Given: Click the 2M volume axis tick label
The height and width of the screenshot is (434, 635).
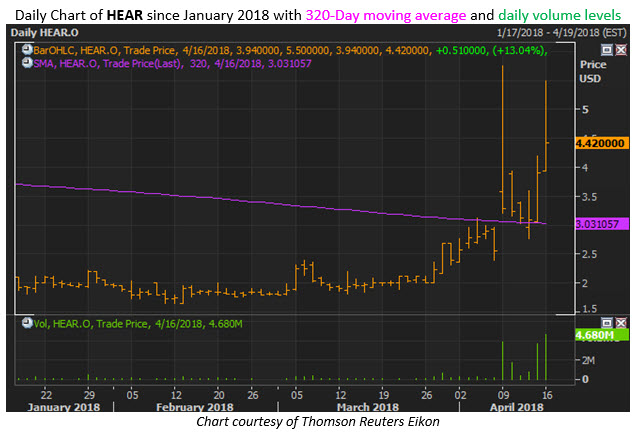Looking at the screenshot, I should point(588,360).
